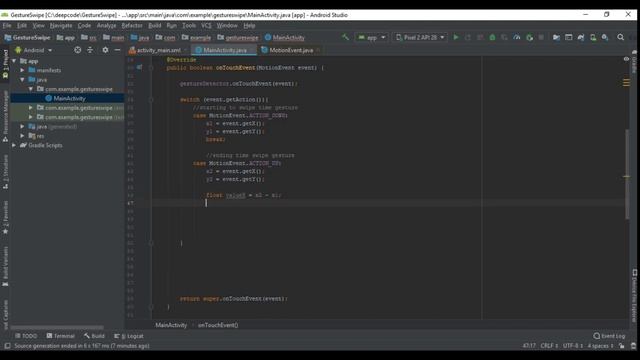Collapse the app module tree node
The height and width of the screenshot is (360, 640).
14,61
